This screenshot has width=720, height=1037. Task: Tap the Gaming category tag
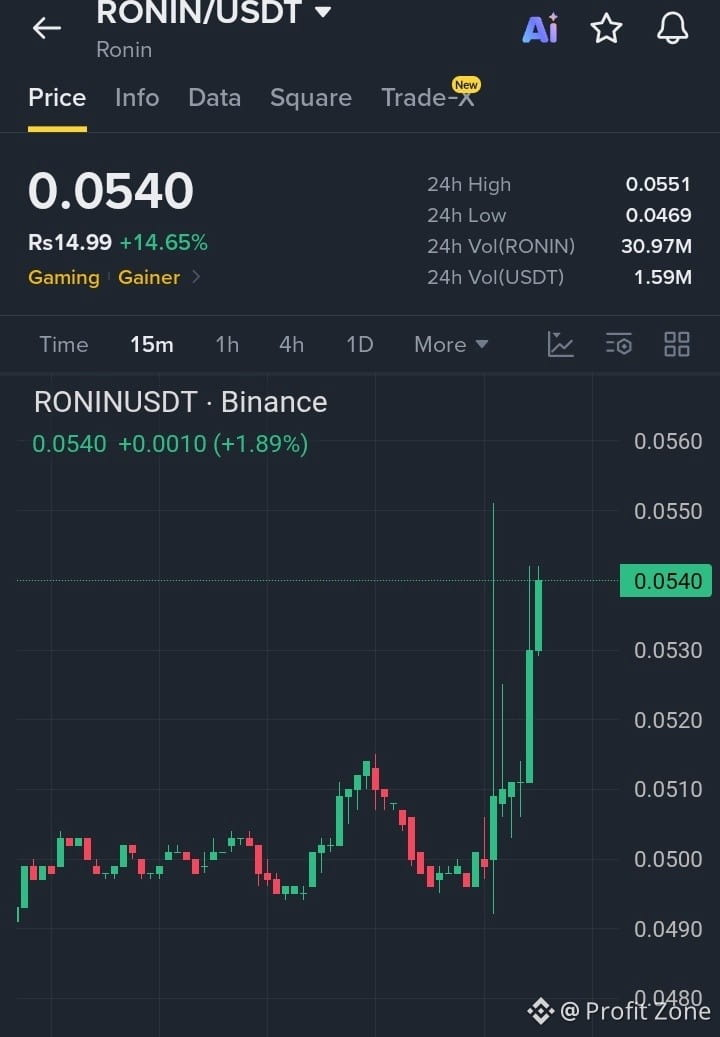[x=63, y=277]
